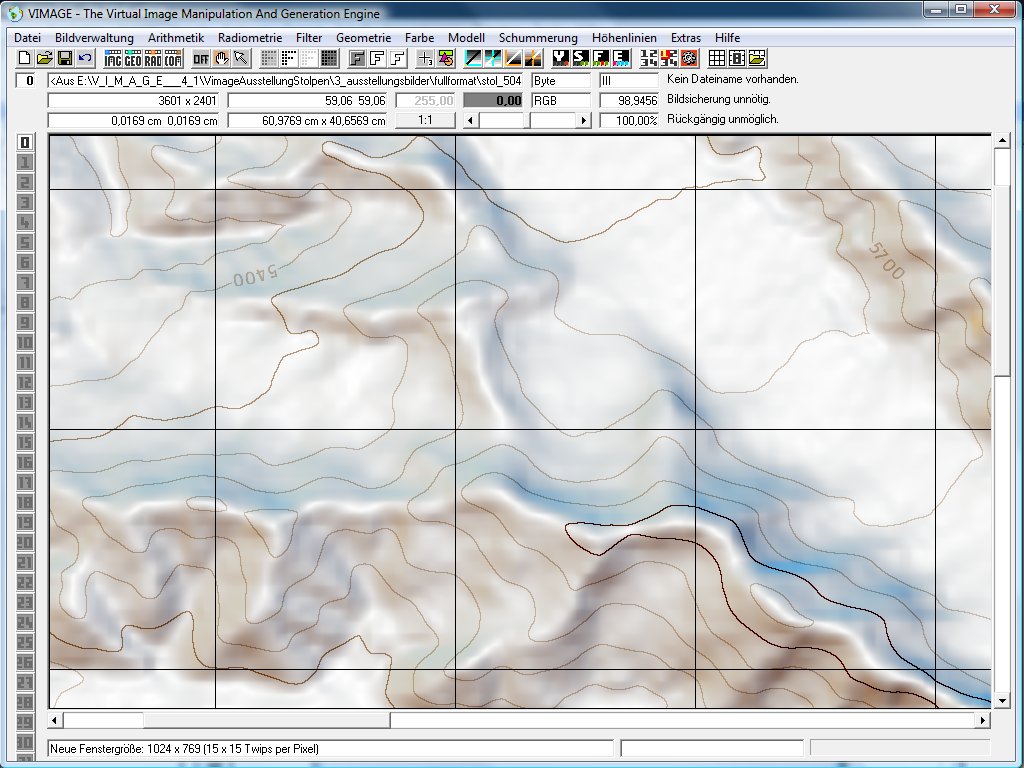Open the Datei menu
This screenshot has height=768, width=1024.
click(27, 37)
